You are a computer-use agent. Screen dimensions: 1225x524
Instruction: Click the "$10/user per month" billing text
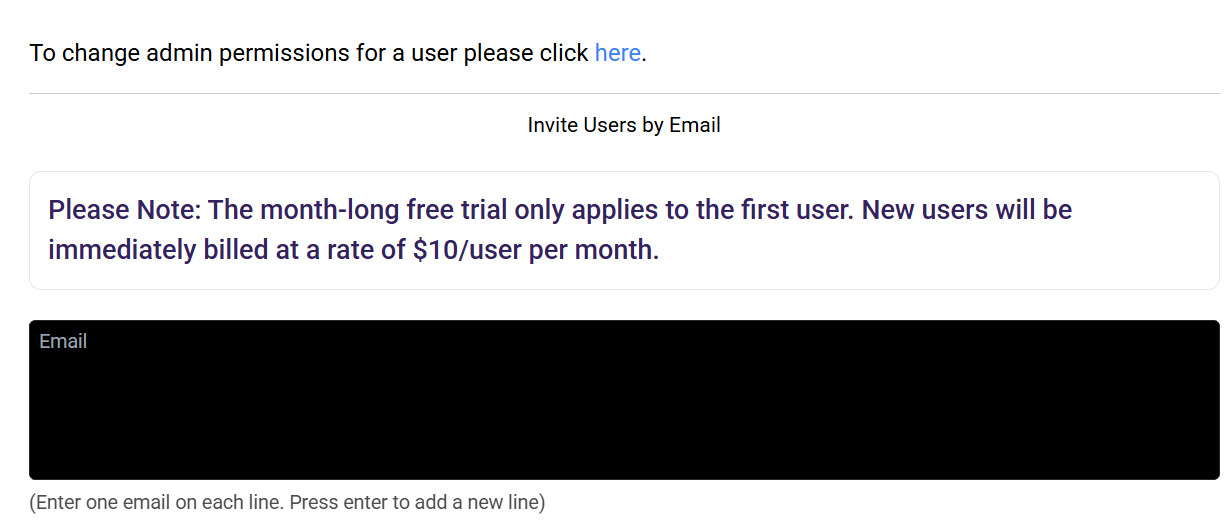[x=536, y=250]
